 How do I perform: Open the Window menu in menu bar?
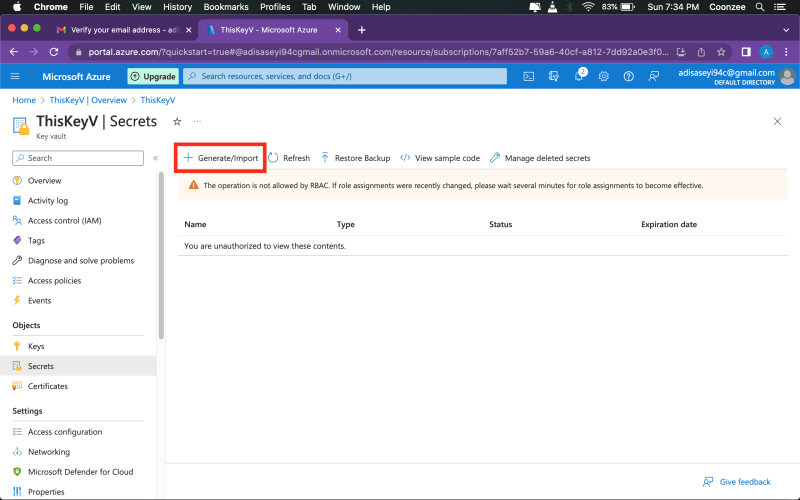tap(344, 7)
